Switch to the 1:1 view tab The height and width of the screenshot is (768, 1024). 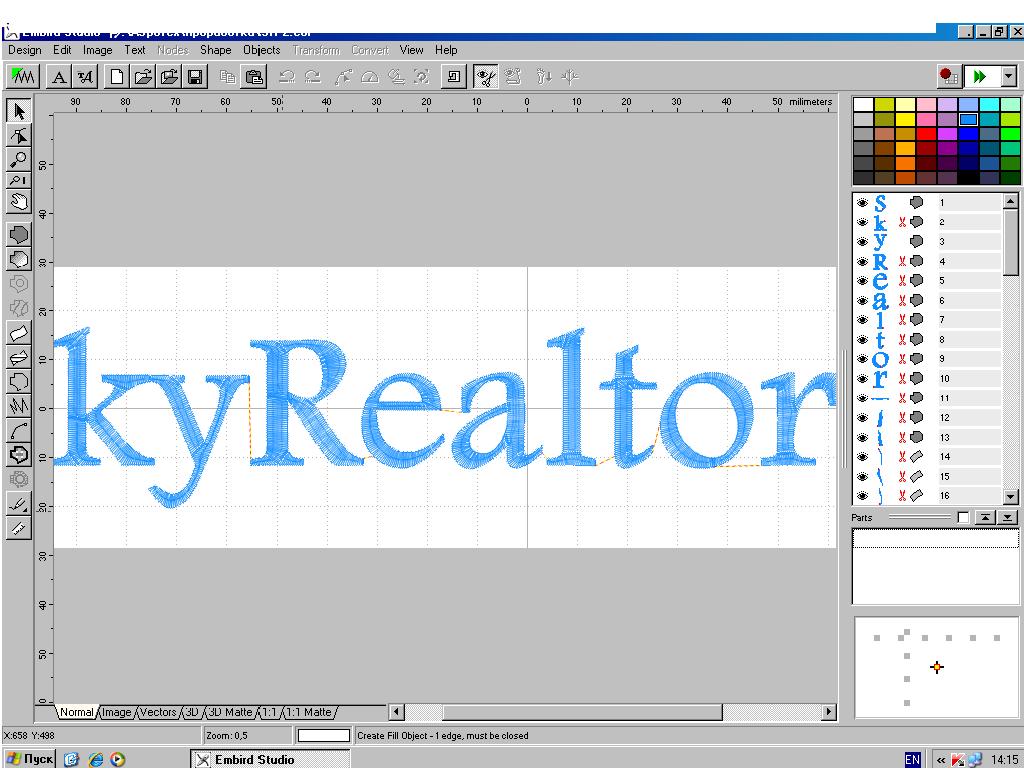269,712
